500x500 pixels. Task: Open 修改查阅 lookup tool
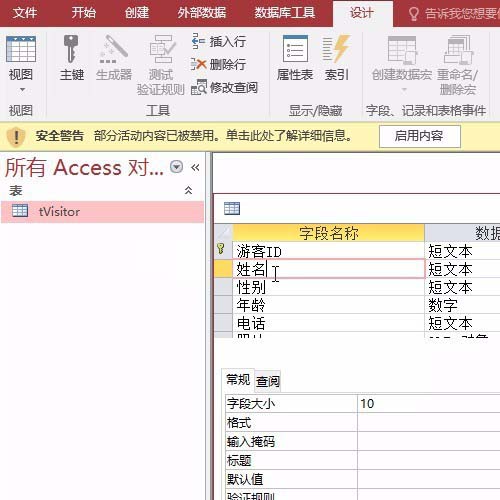tap(224, 87)
